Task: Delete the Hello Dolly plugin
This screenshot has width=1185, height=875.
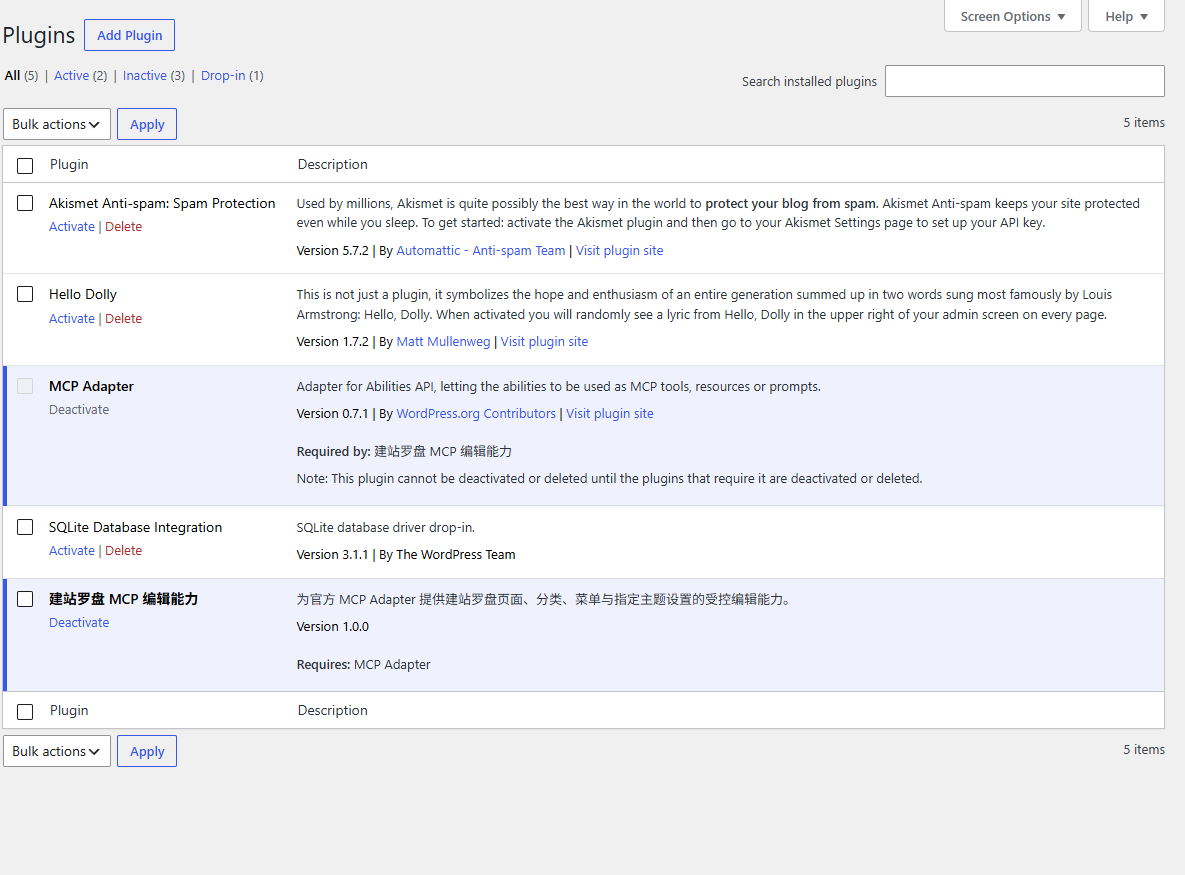Action: [123, 319]
